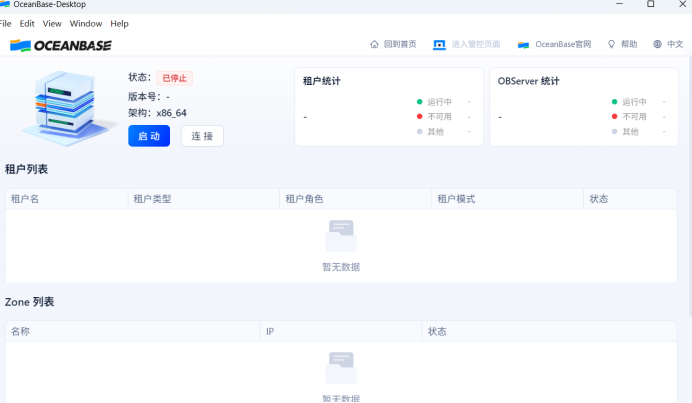Image resolution: width=692 pixels, height=403 pixels.
Task: Close the OceanBase-Desktop window
Action: [x=682, y=4]
